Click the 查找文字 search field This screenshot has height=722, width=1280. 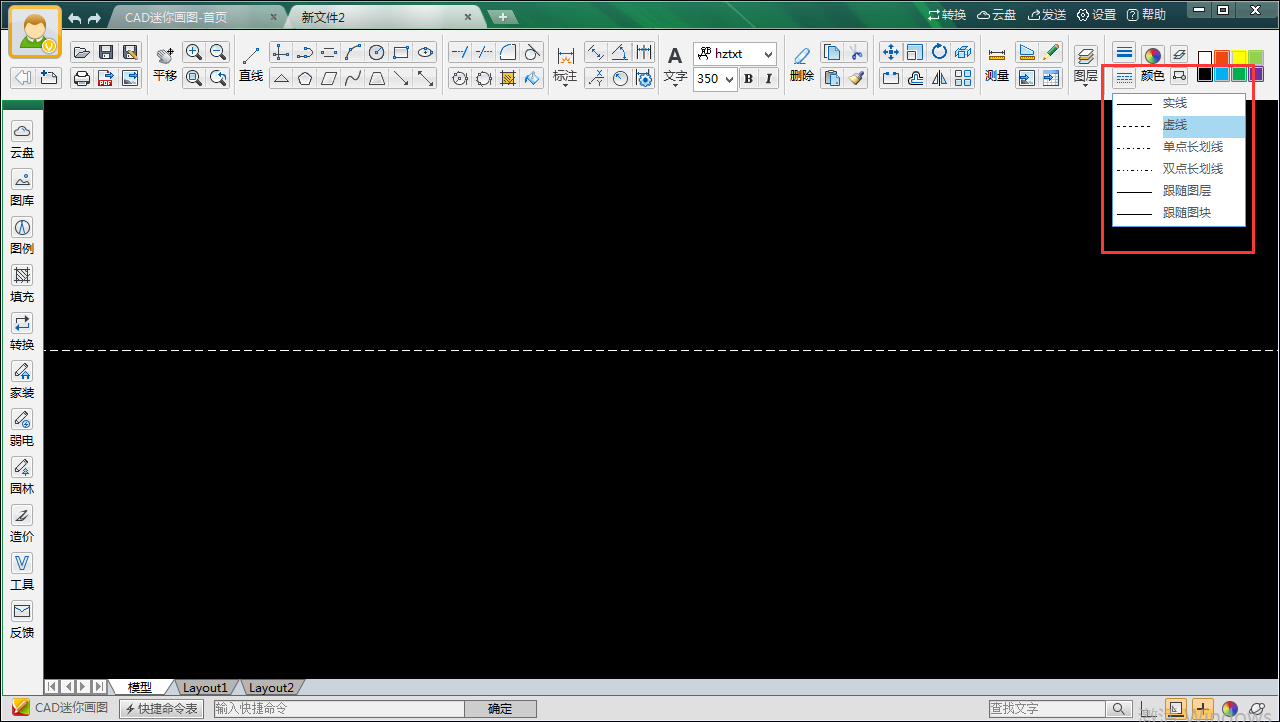1047,709
